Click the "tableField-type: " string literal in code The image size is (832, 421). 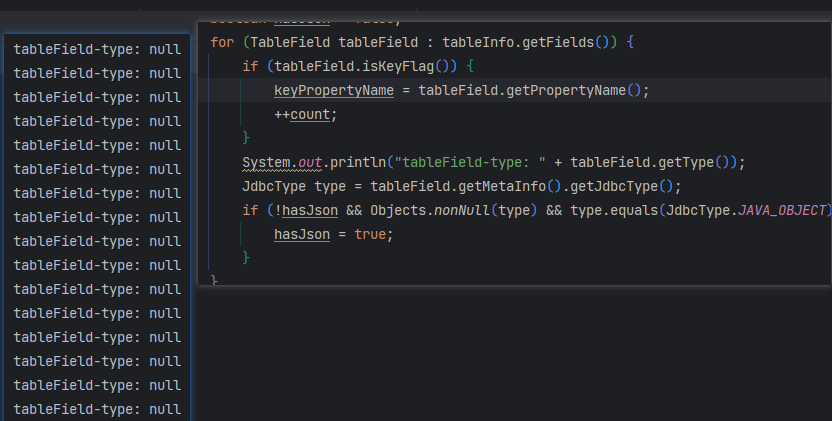click(470, 162)
